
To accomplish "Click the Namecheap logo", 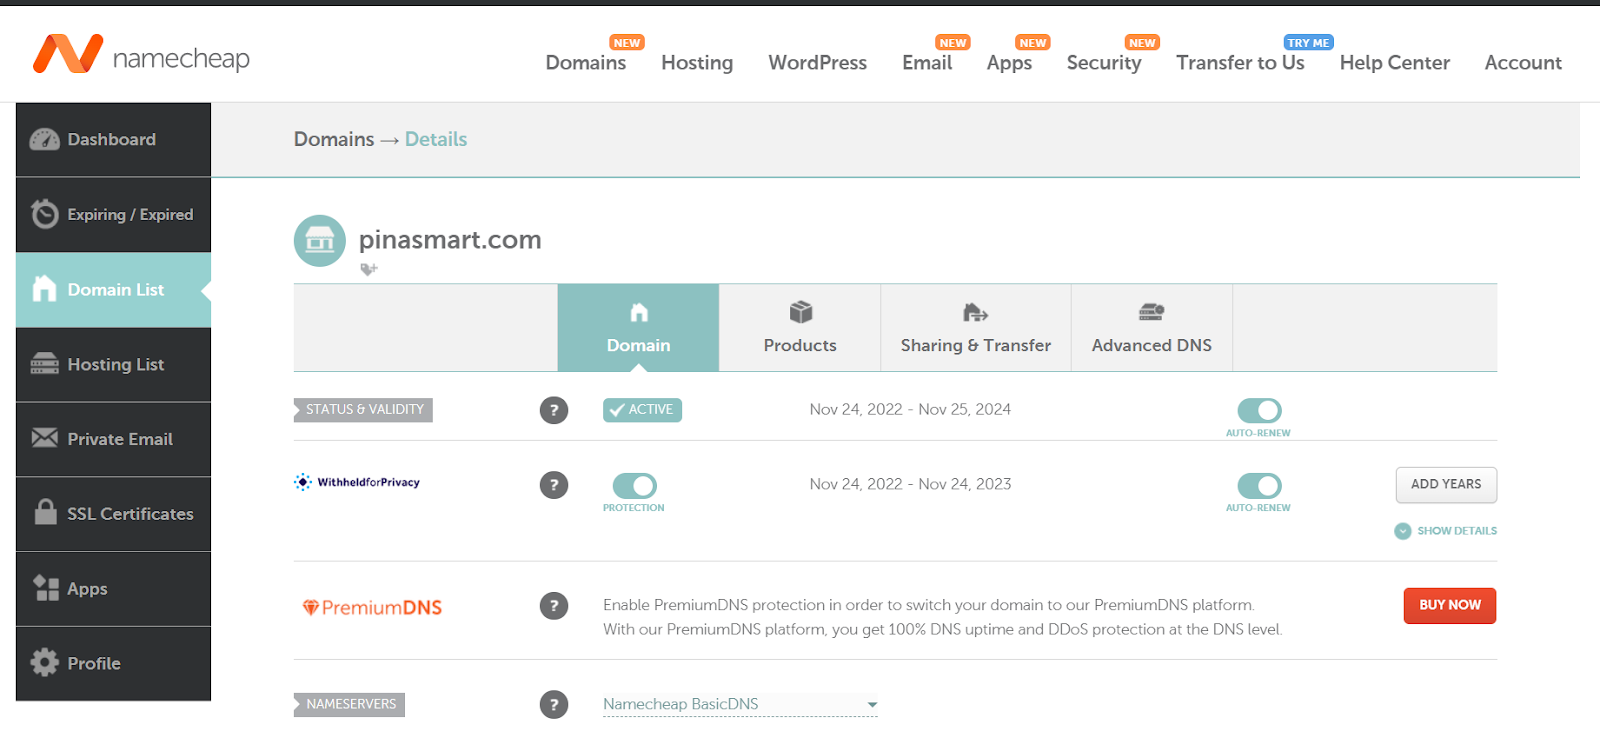I will (141, 55).
